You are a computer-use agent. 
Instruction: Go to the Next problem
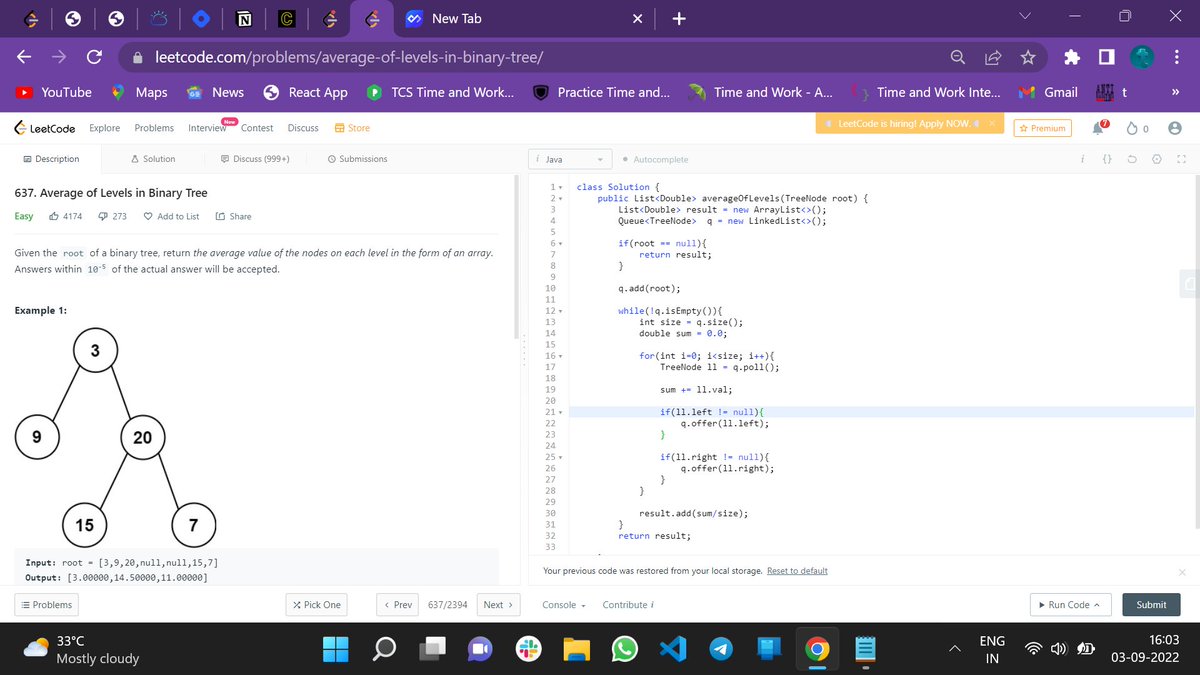[498, 605]
